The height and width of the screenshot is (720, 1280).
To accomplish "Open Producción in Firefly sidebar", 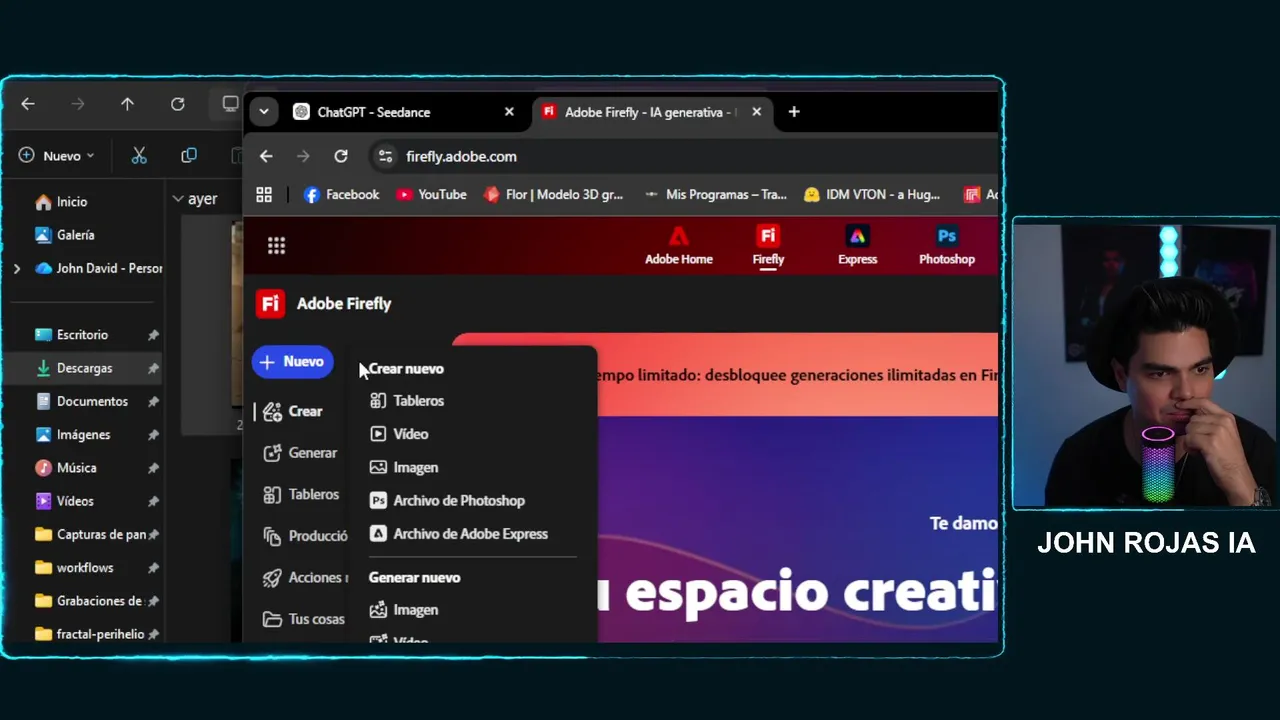I will coord(305,536).
